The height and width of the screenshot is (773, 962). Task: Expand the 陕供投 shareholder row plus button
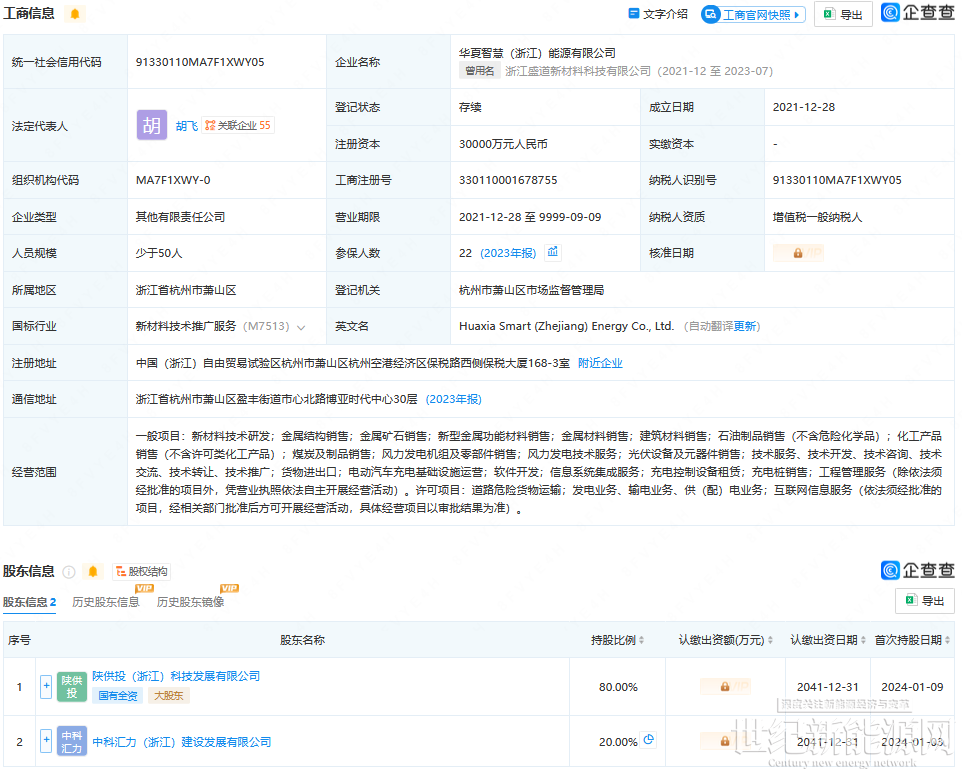(46, 686)
